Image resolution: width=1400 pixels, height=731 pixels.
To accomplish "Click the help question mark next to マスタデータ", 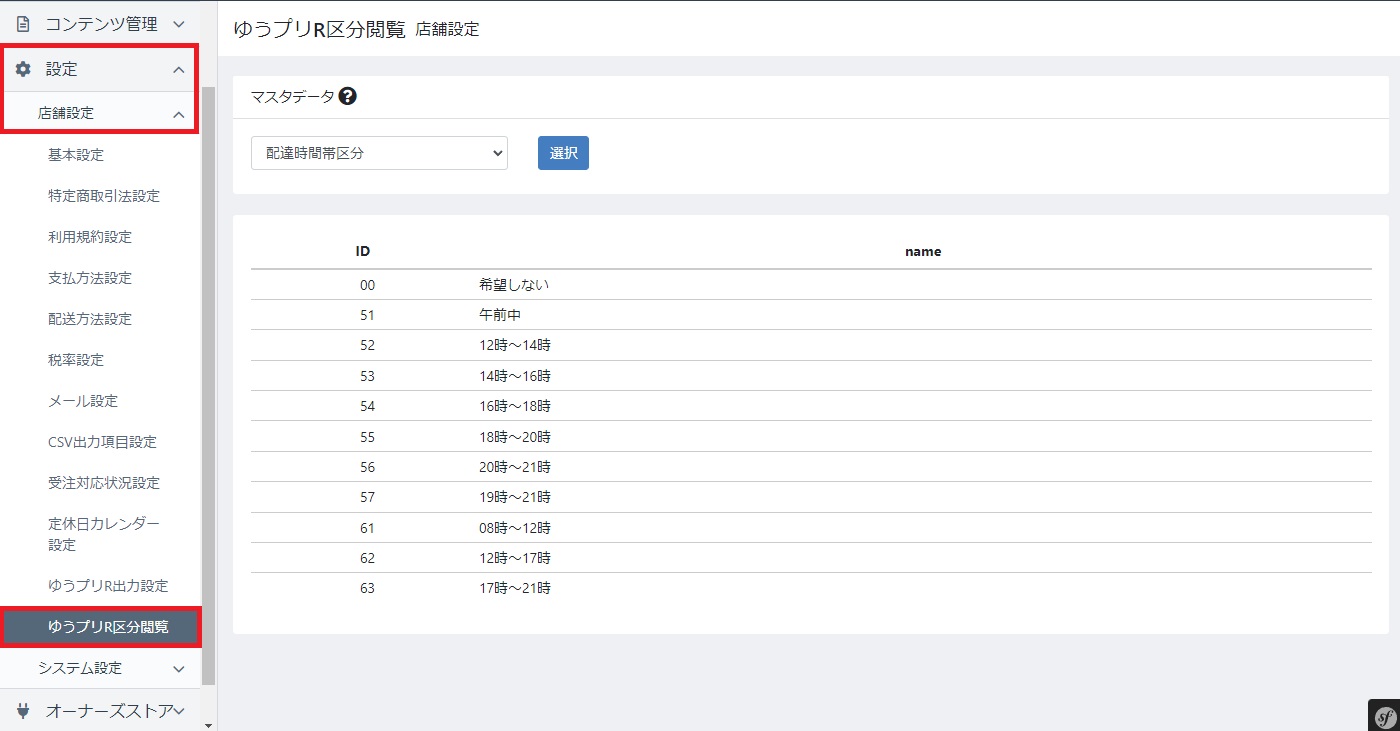I will (x=348, y=96).
